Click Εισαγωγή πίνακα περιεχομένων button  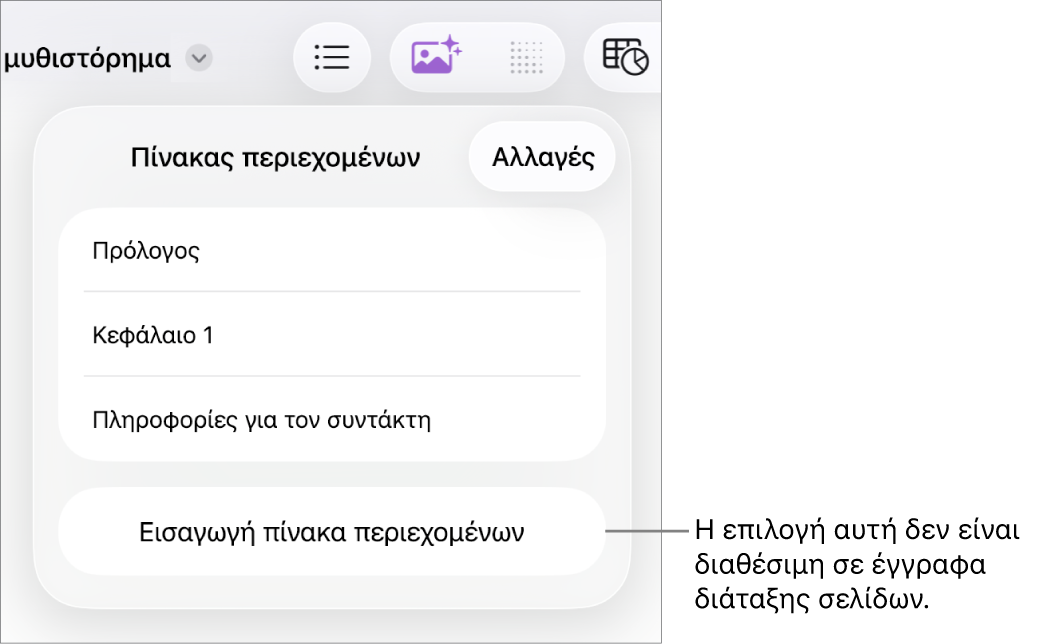coord(332,532)
